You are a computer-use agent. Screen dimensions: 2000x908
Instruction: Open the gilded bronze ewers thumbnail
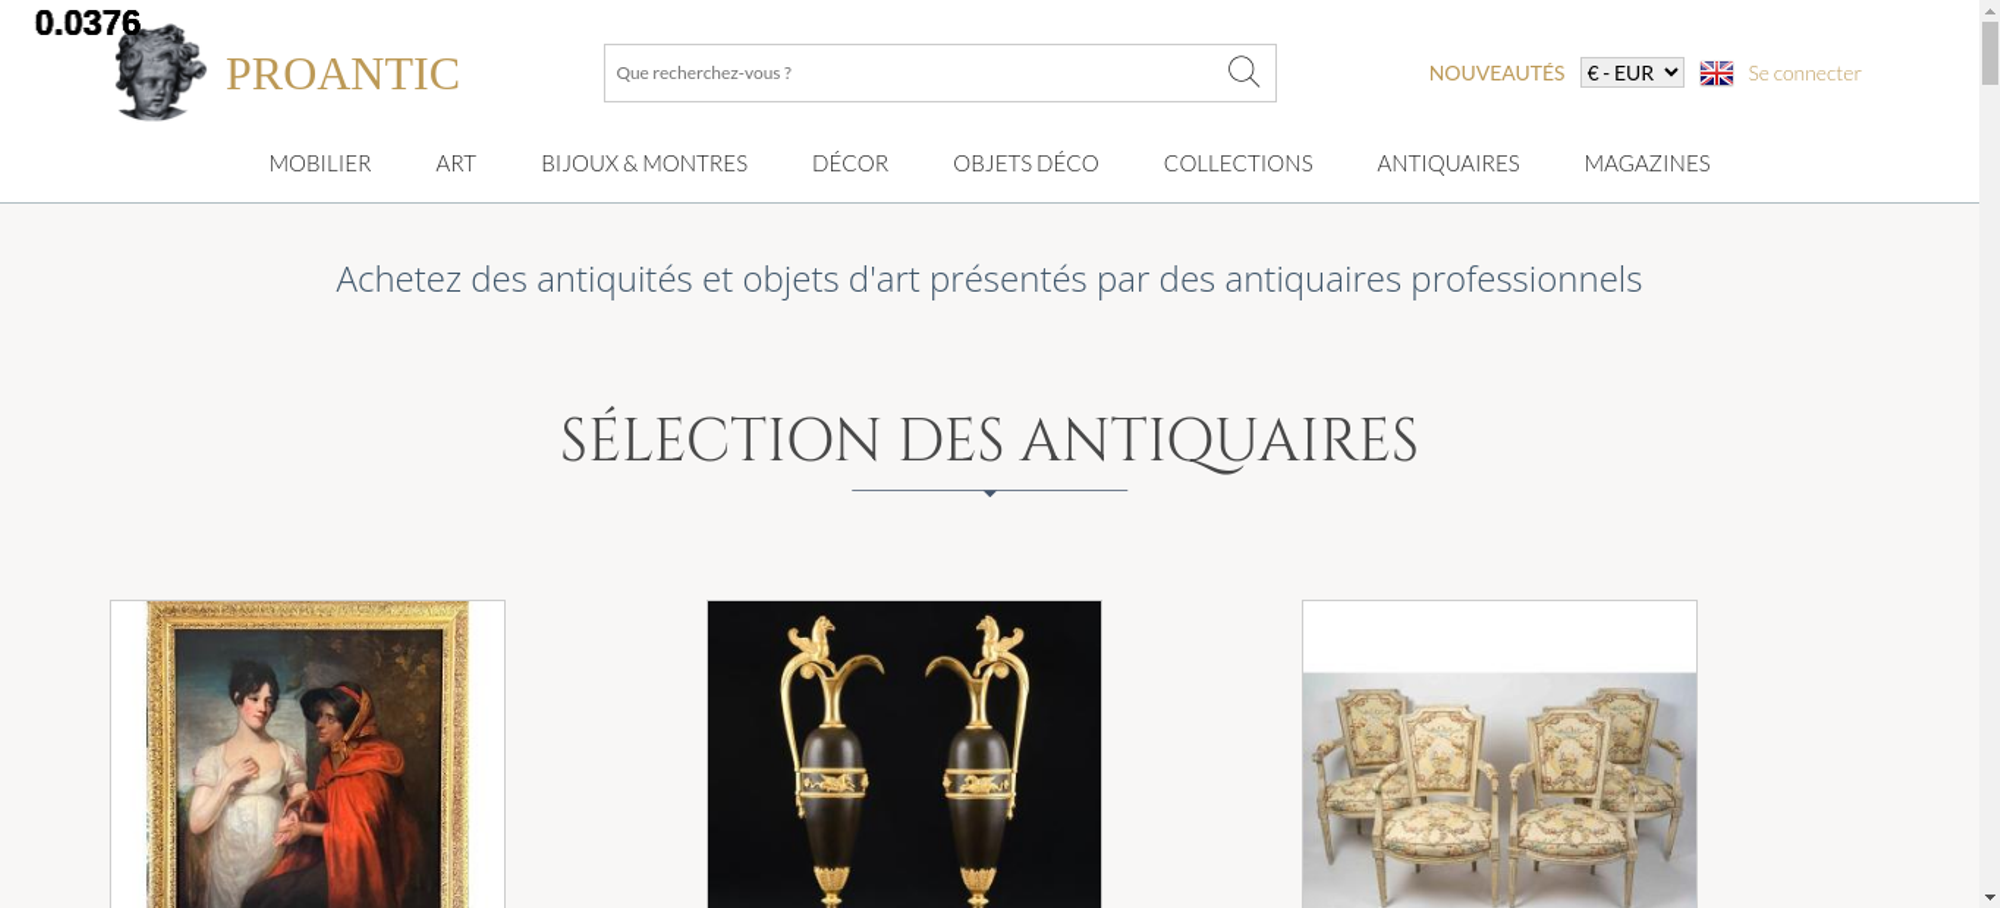click(904, 754)
